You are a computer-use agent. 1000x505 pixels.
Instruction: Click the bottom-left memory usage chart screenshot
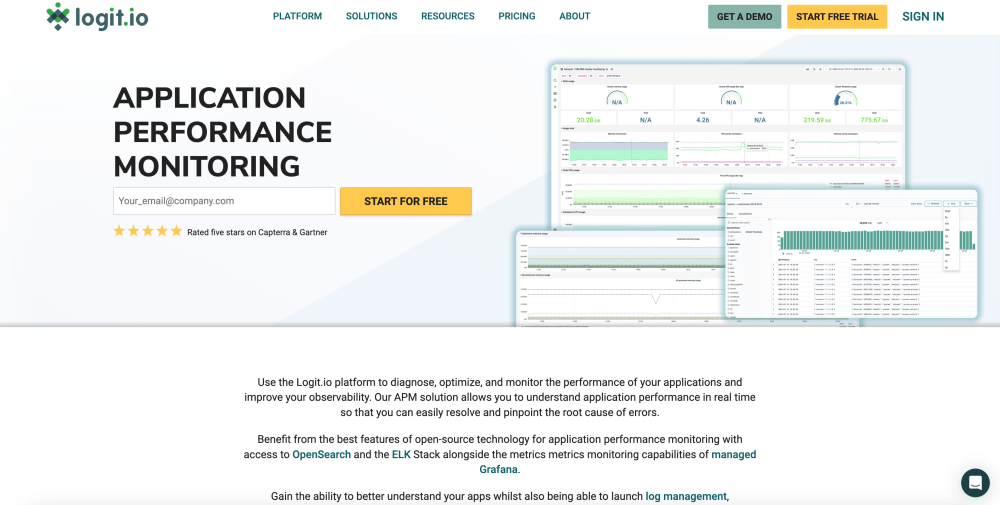tap(618, 280)
